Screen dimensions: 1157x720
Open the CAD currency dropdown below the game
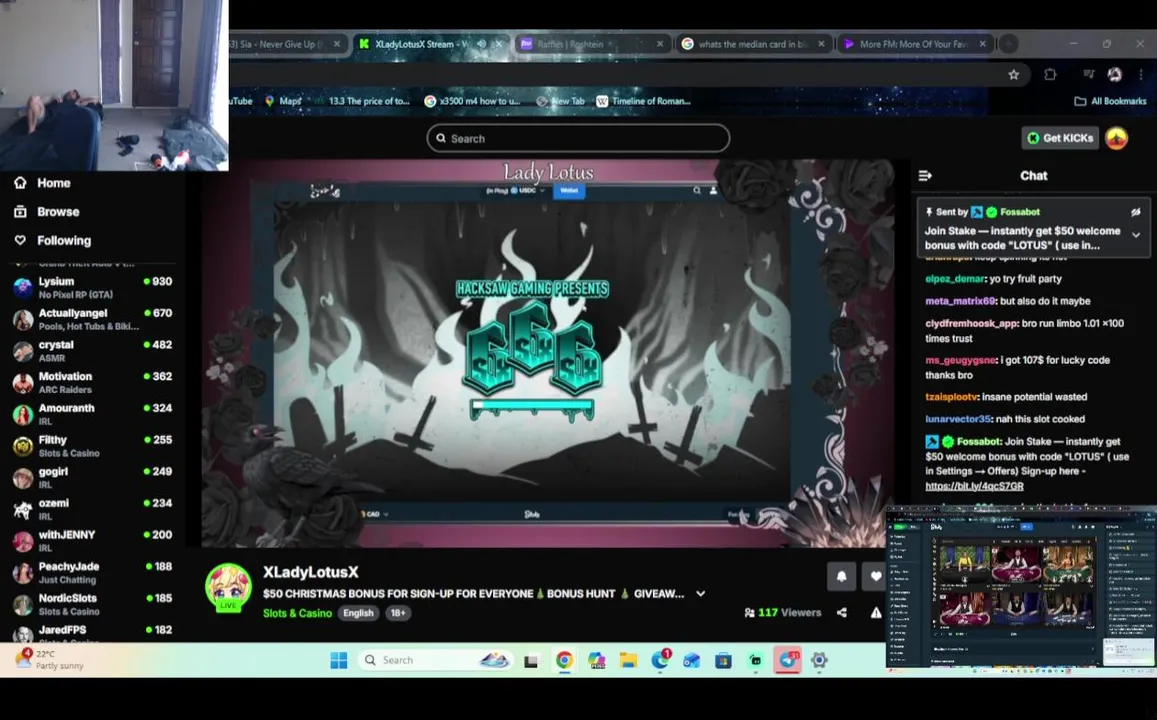(374, 514)
